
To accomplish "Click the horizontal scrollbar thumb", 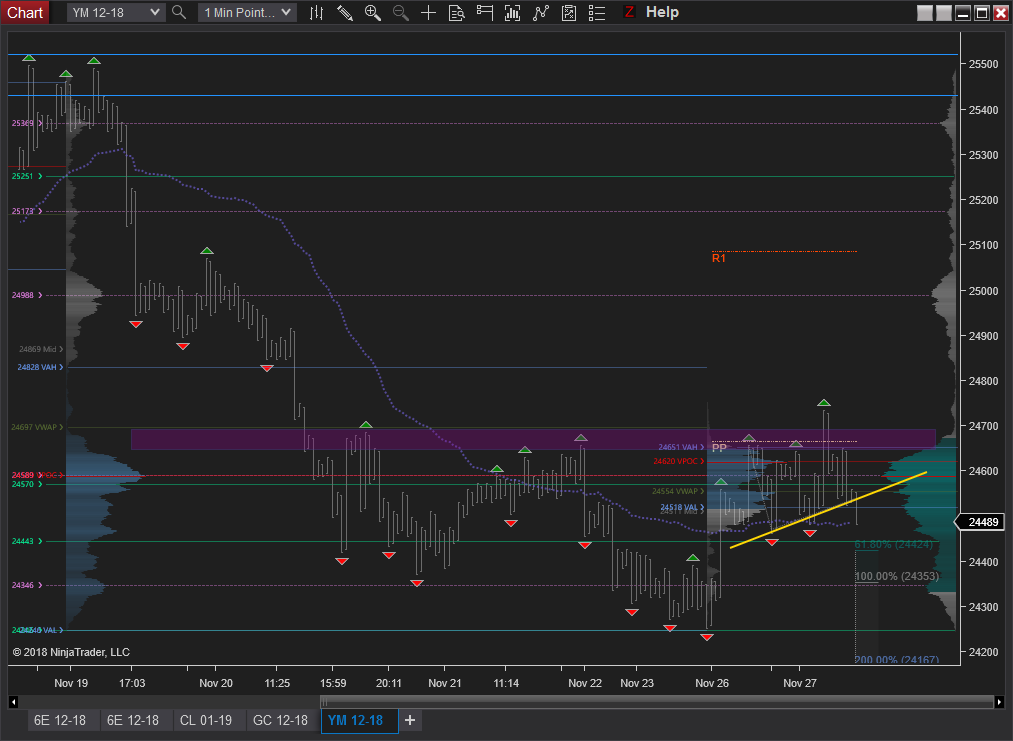I will pyautogui.click(x=656, y=702).
